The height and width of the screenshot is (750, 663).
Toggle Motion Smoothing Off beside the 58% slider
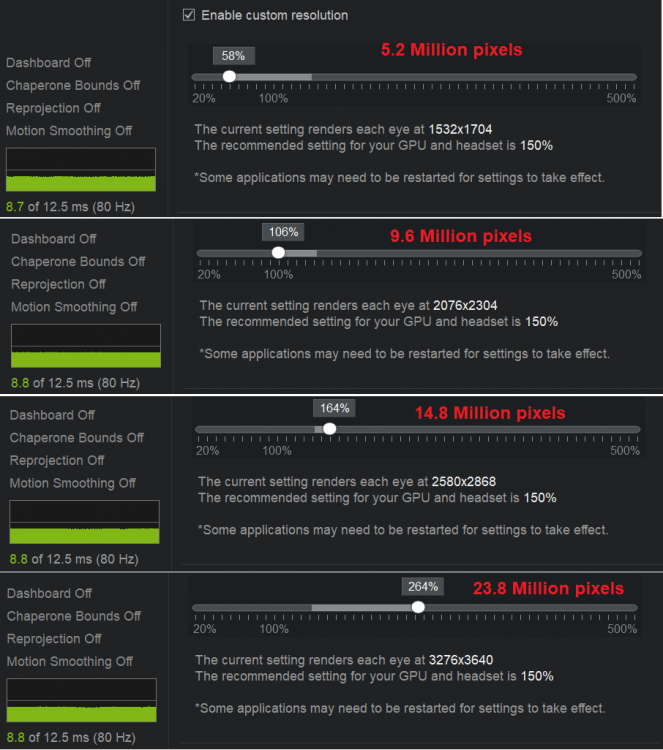click(x=69, y=130)
